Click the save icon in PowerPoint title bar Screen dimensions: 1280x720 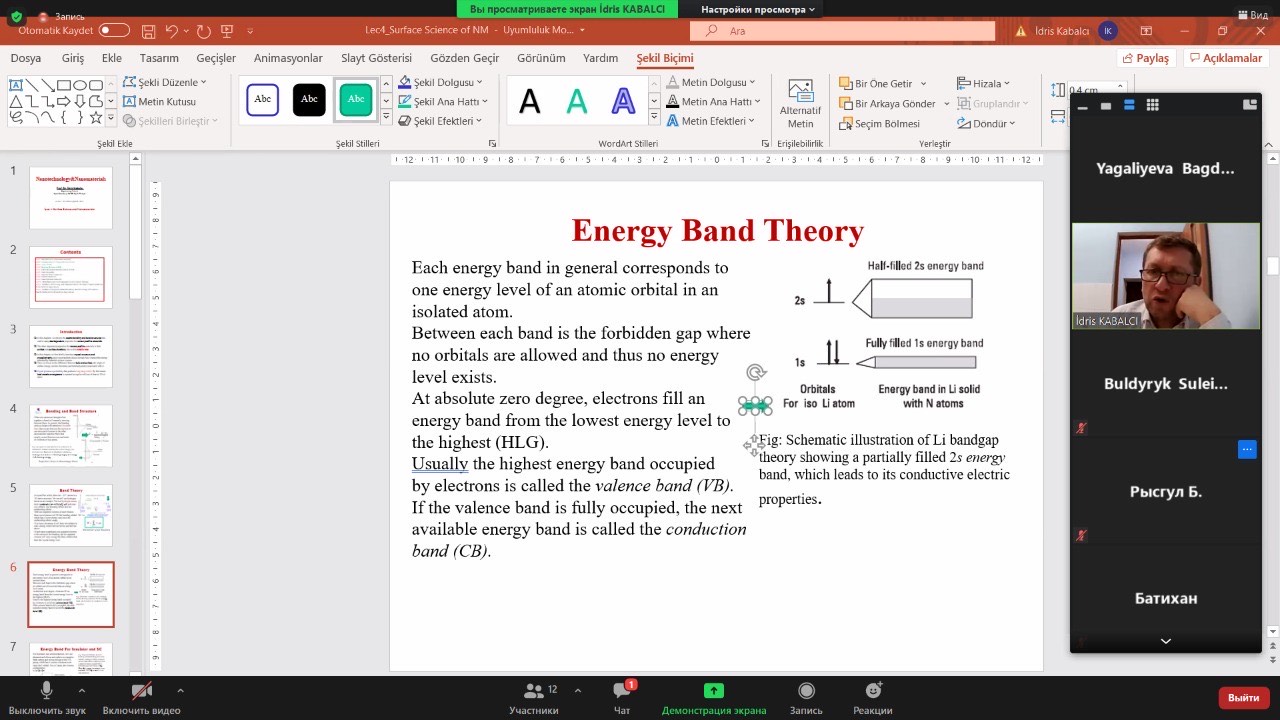148,31
